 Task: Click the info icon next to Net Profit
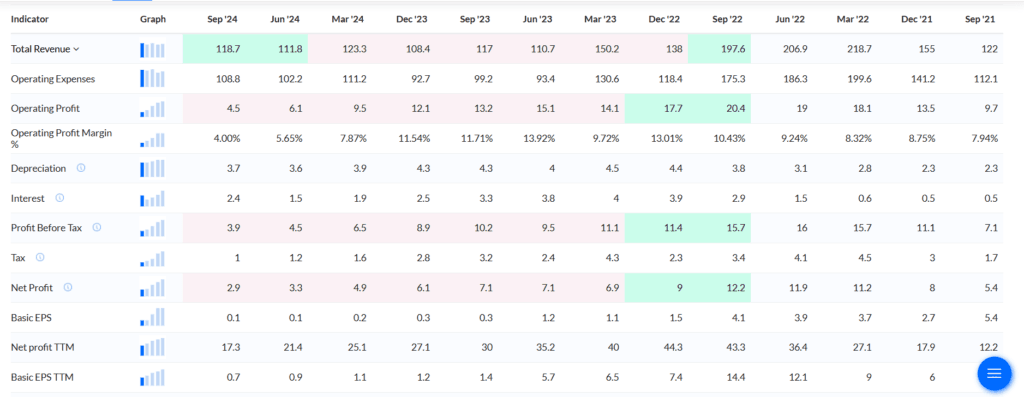point(67,287)
